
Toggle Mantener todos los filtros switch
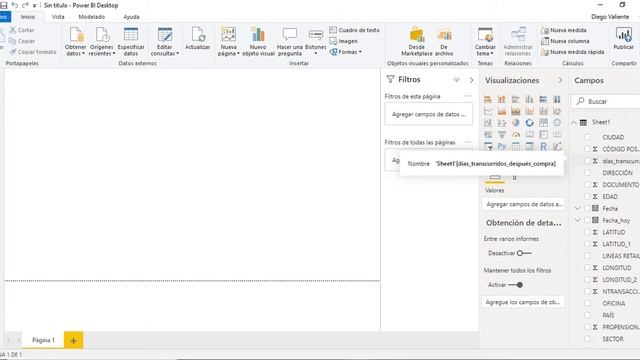(x=516, y=285)
